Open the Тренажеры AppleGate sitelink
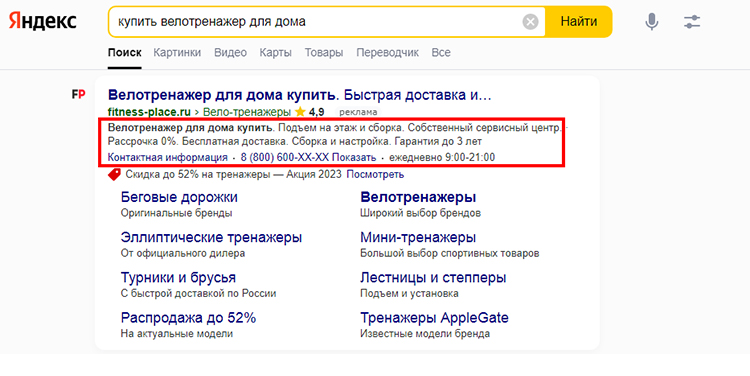Screen dimensions: 750x376 coord(434,318)
